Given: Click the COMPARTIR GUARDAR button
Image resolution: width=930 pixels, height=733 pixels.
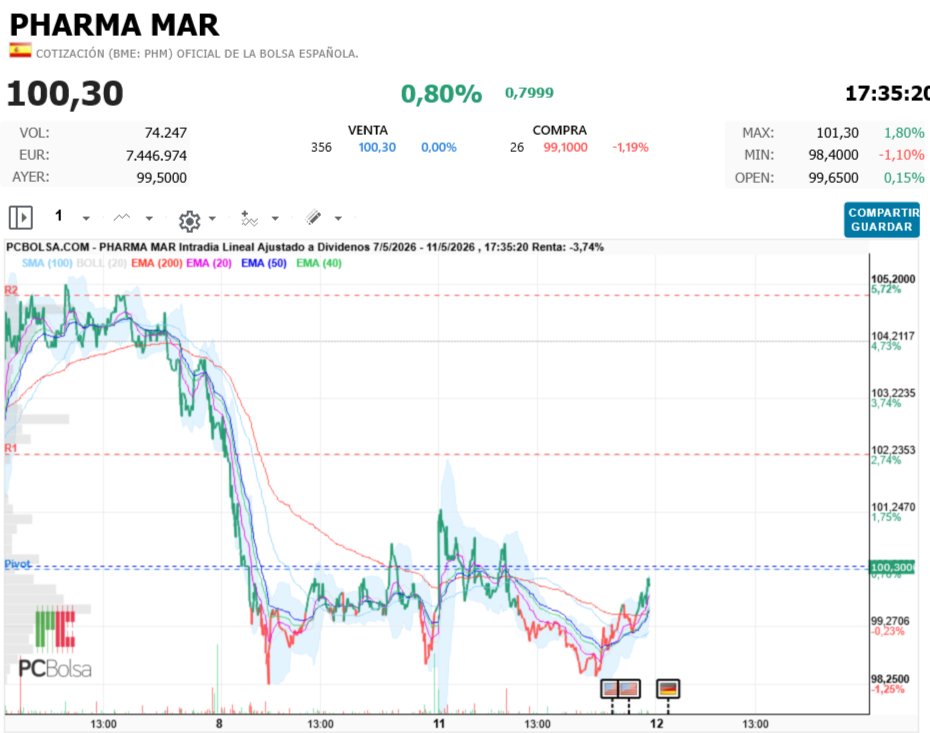Looking at the screenshot, I should coord(882,219).
